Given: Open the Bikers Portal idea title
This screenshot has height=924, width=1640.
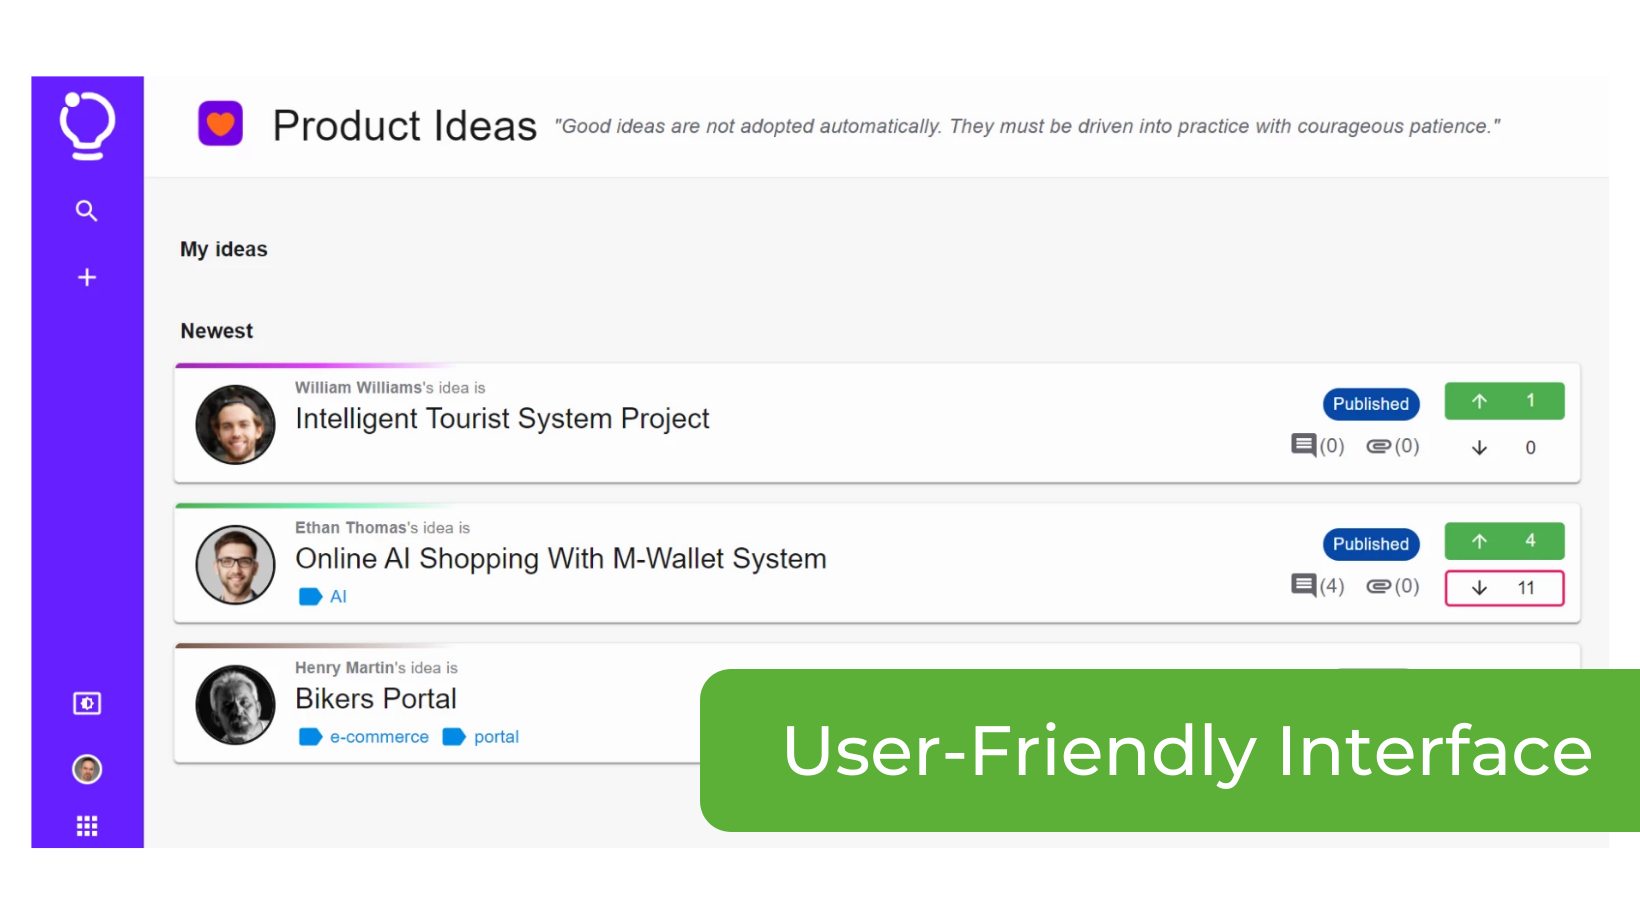Looking at the screenshot, I should pyautogui.click(x=376, y=699).
